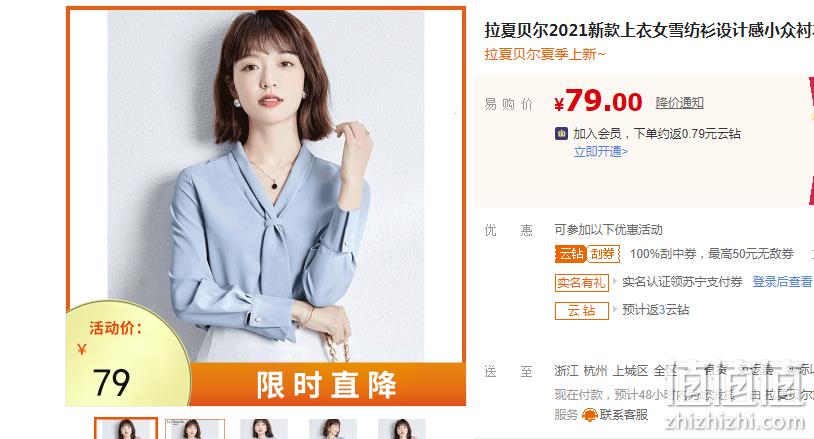Click the 云钻 orange coupon tag

click(571, 254)
